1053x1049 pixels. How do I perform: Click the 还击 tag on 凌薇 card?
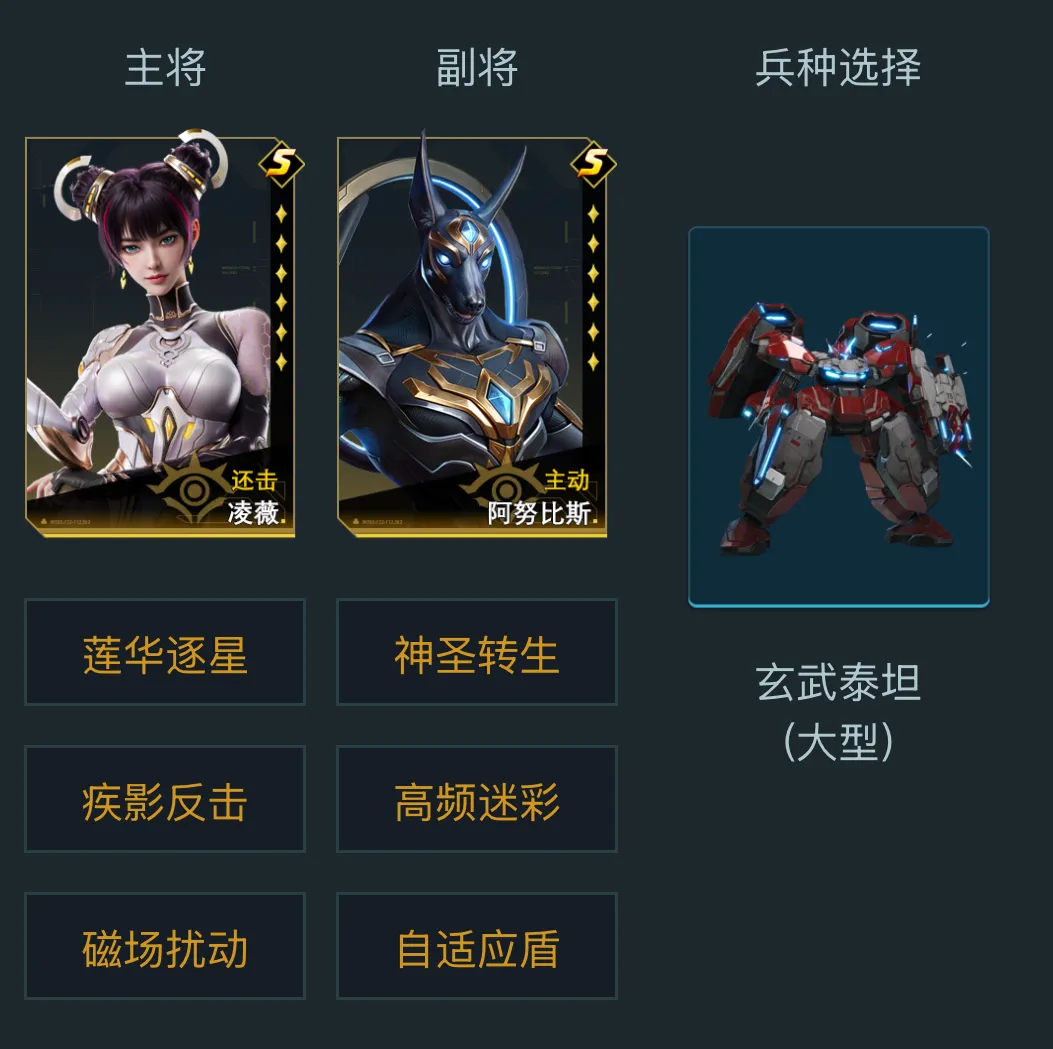pyautogui.click(x=254, y=481)
